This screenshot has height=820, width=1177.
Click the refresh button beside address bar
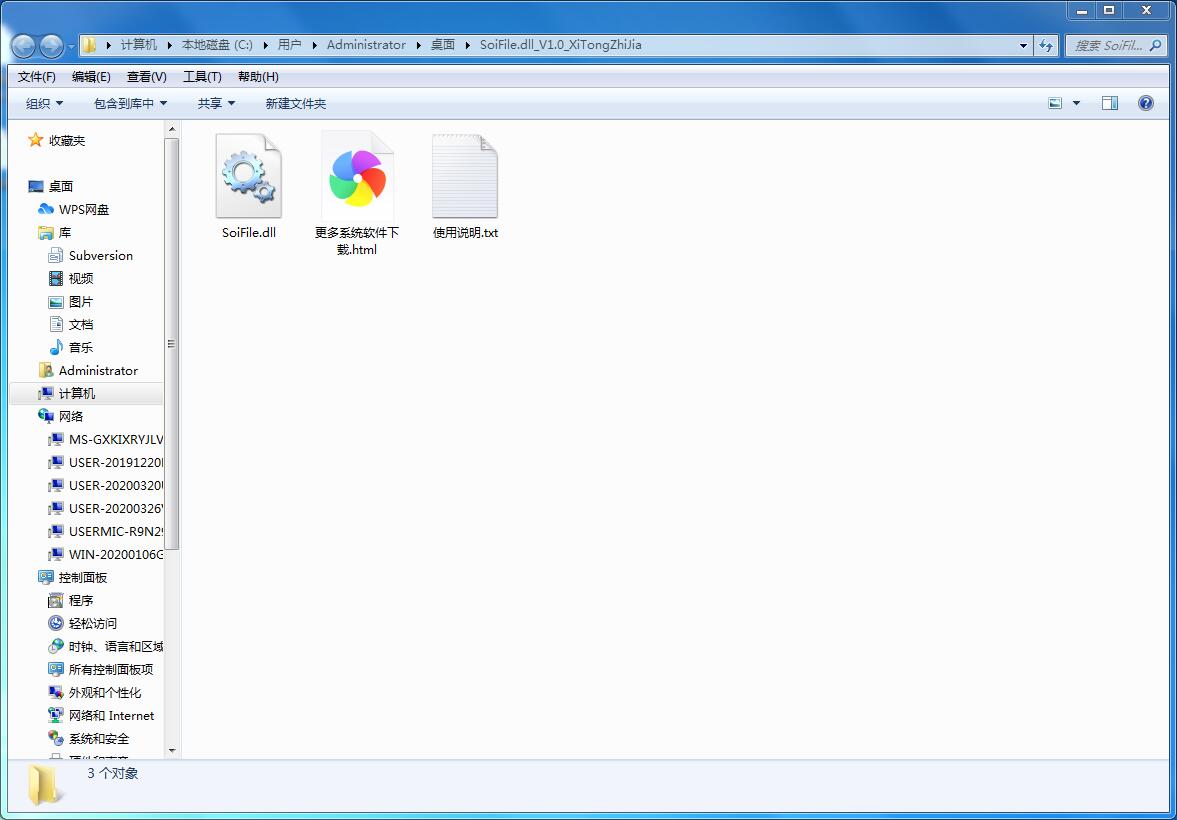pyautogui.click(x=1046, y=45)
